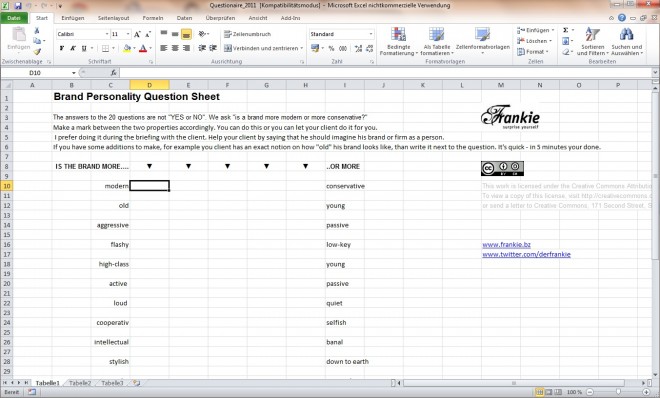The image size is (660, 398).
Task: Click Einfügen button in Zellen group
Action: 535,30
